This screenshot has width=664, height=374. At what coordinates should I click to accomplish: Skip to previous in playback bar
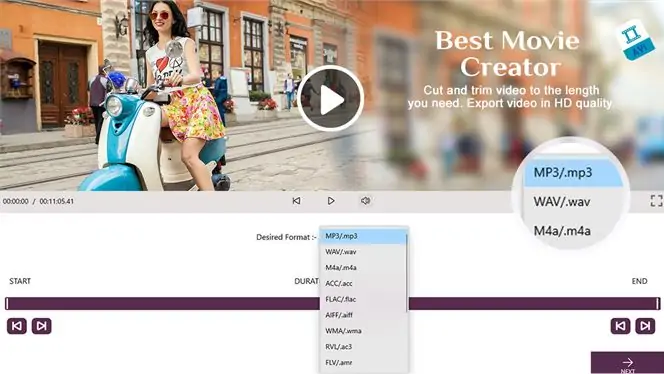coord(296,201)
